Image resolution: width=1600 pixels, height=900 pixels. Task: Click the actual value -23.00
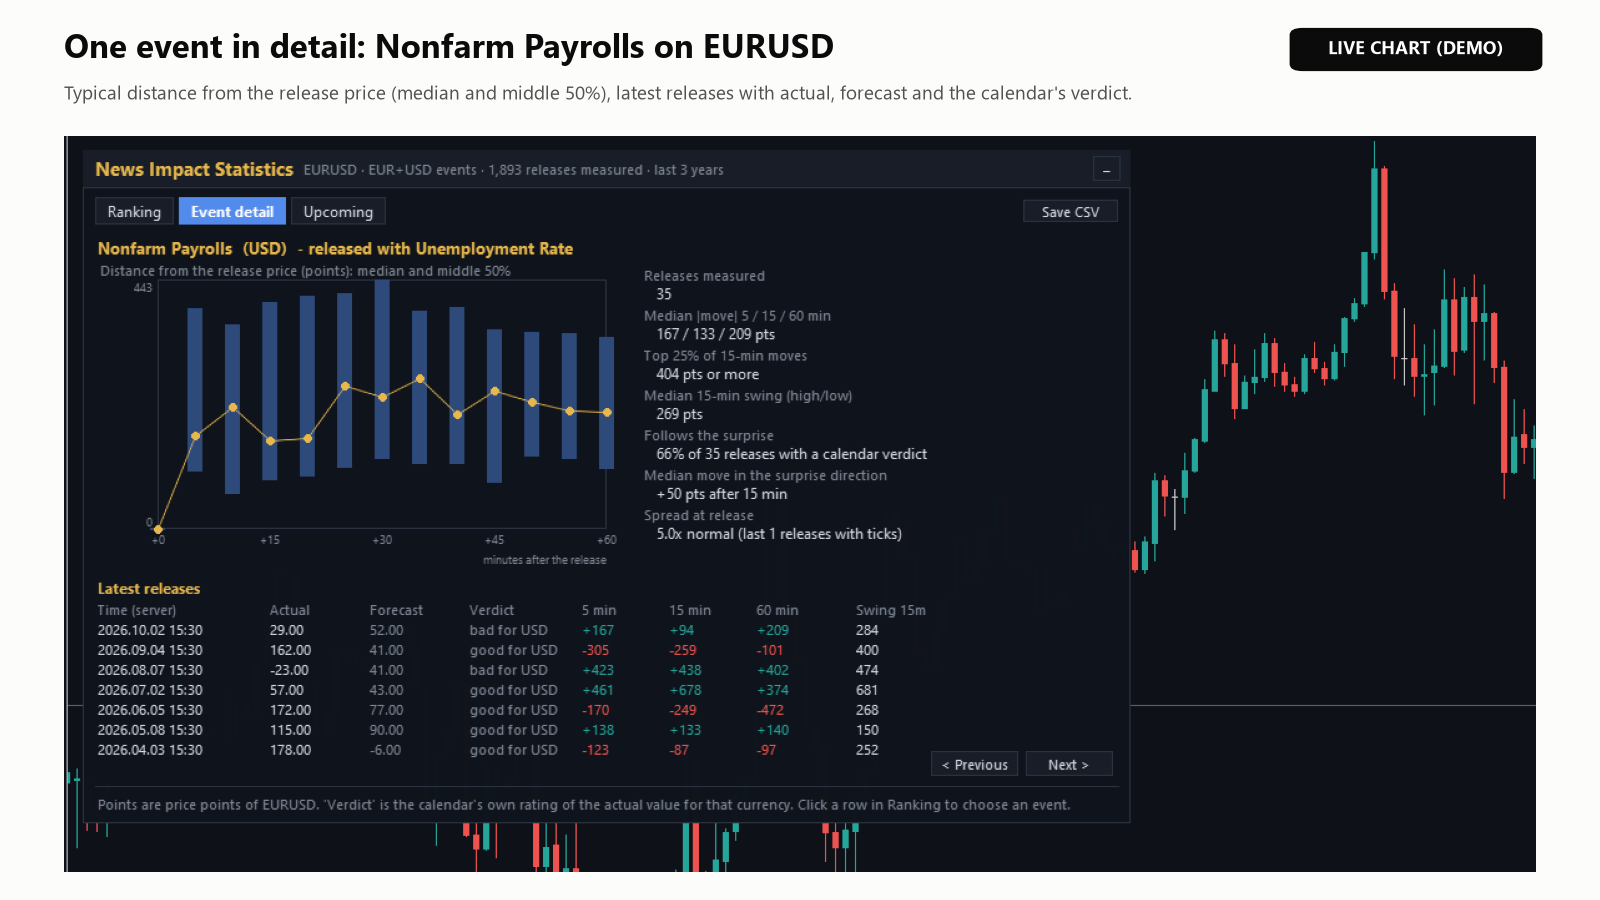289,671
